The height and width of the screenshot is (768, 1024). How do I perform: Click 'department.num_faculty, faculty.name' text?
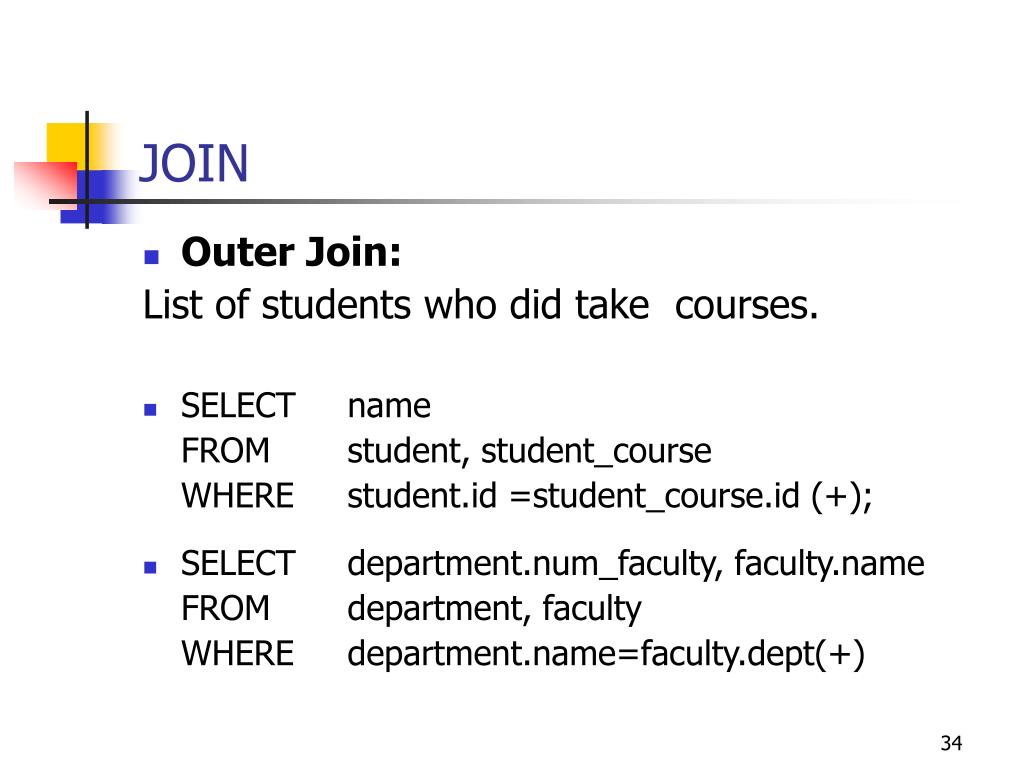pyautogui.click(x=636, y=564)
